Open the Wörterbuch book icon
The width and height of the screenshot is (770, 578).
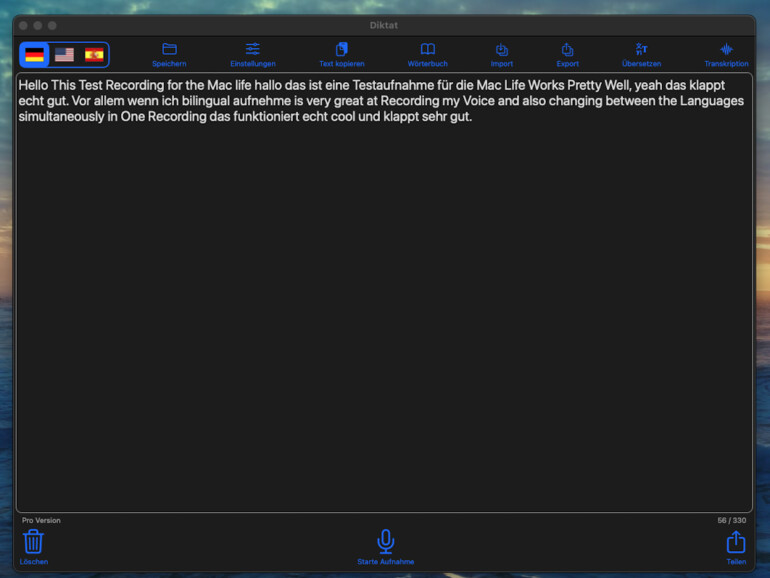[x=428, y=49]
